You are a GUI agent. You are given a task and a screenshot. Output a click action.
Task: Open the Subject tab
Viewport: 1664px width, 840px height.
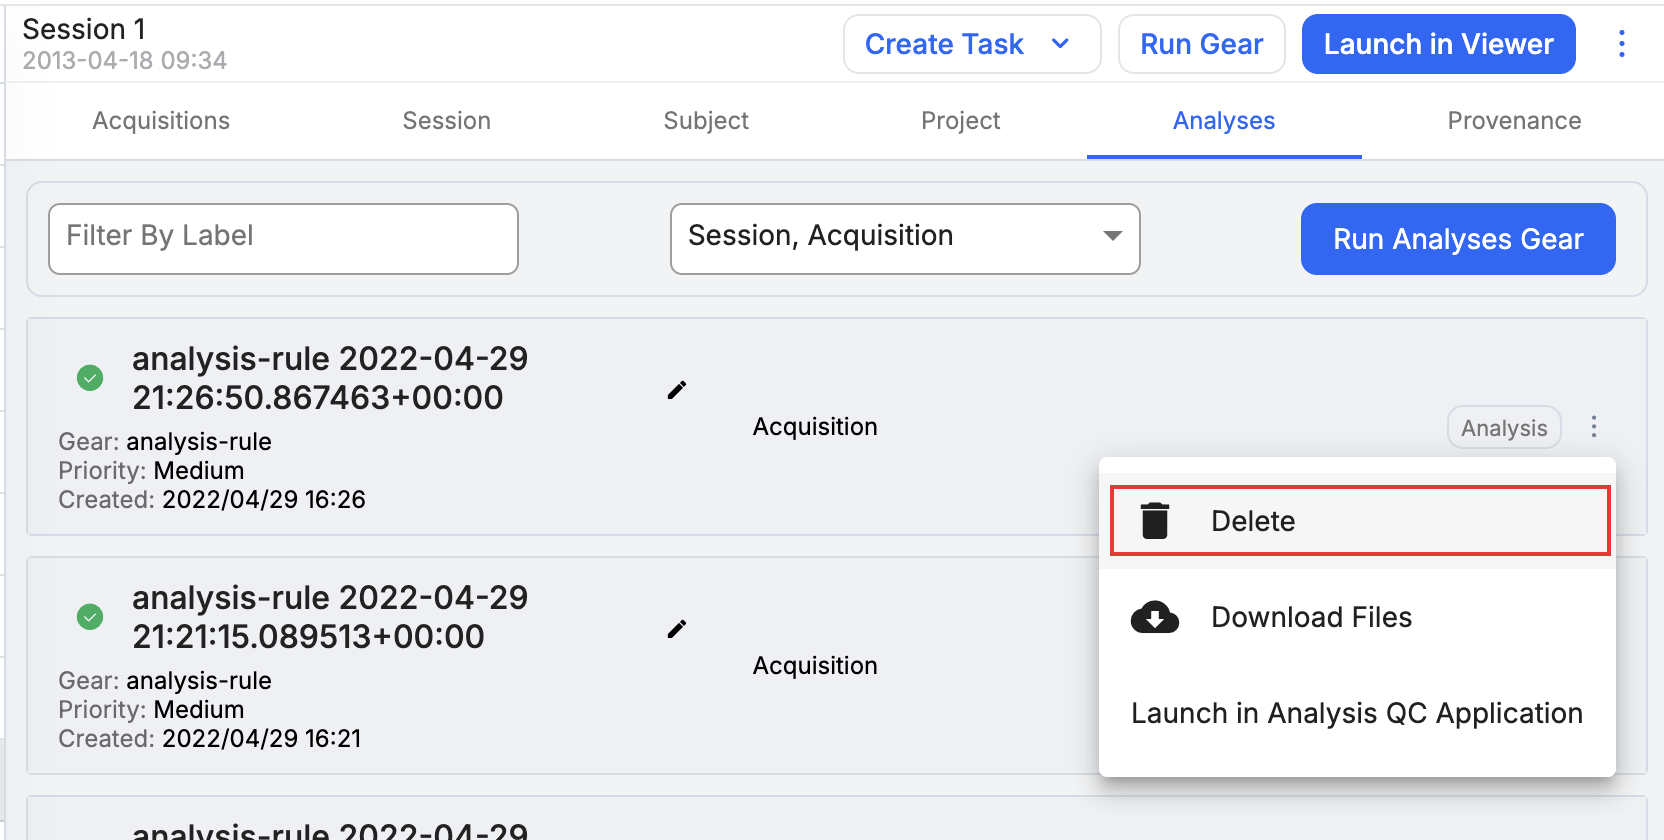(x=706, y=121)
